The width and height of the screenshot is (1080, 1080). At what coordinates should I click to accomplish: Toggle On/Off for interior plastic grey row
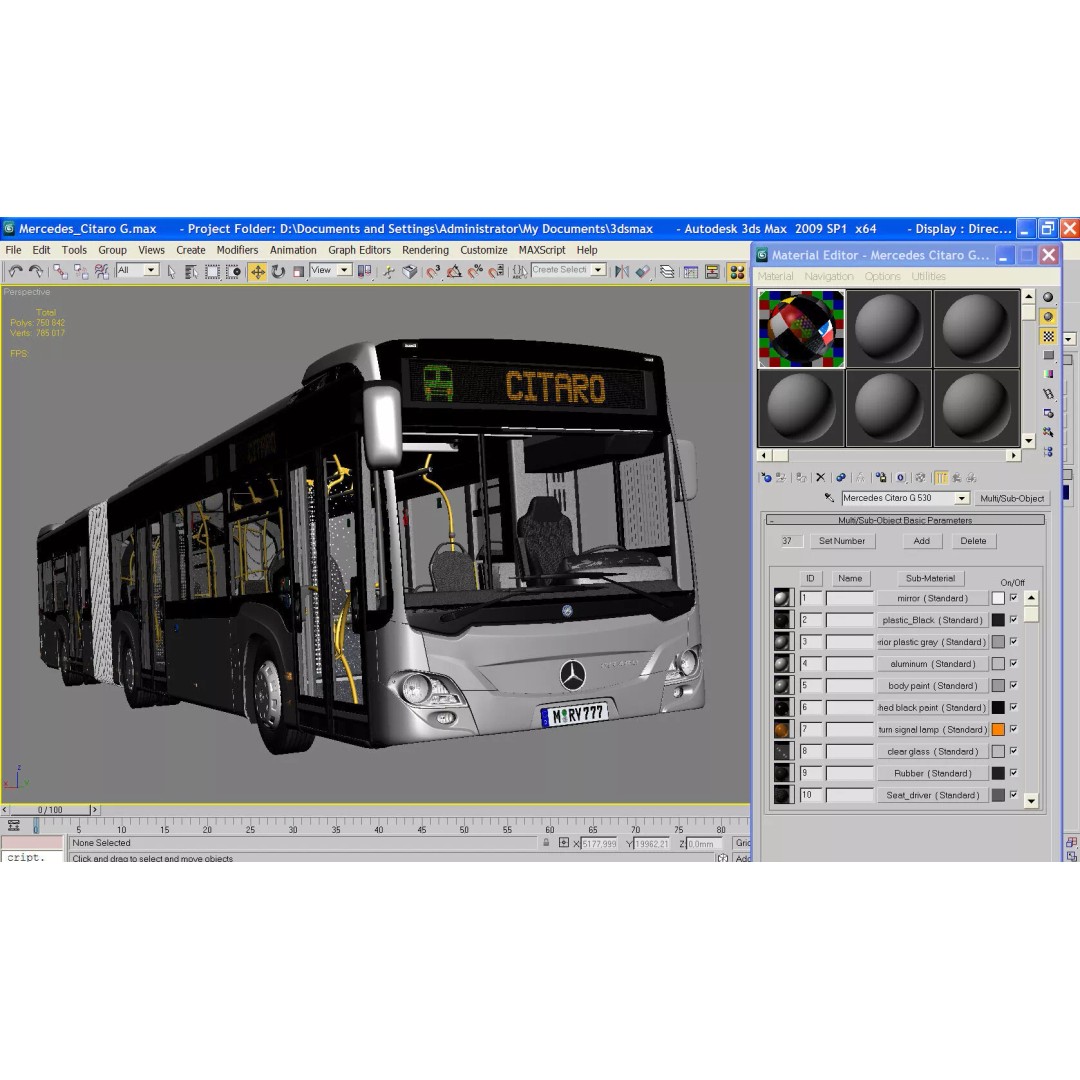1013,641
